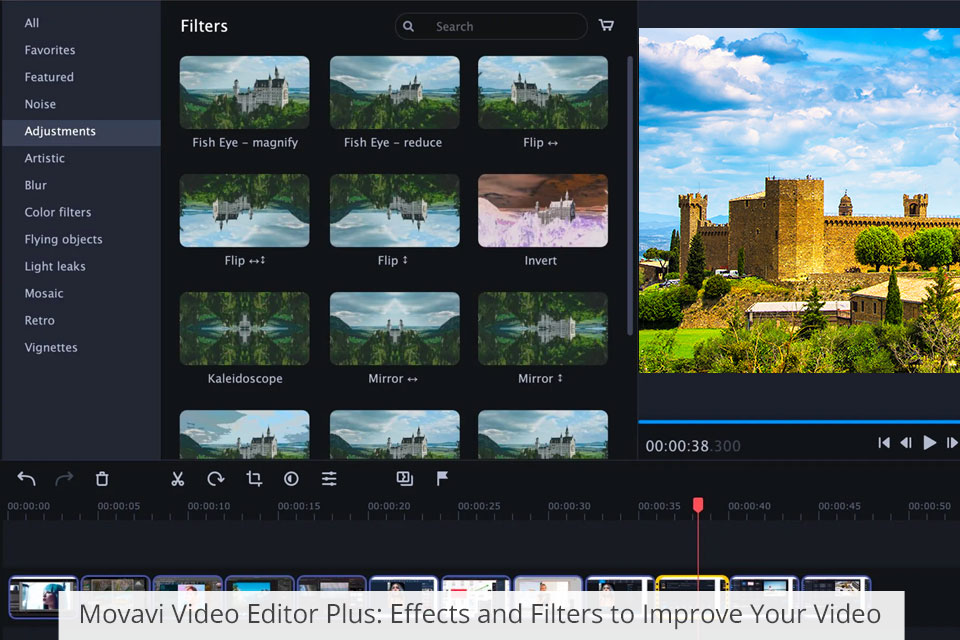The image size is (960, 640).
Task: Choose the vertical Flip filter thumbnail
Action: click(x=394, y=210)
